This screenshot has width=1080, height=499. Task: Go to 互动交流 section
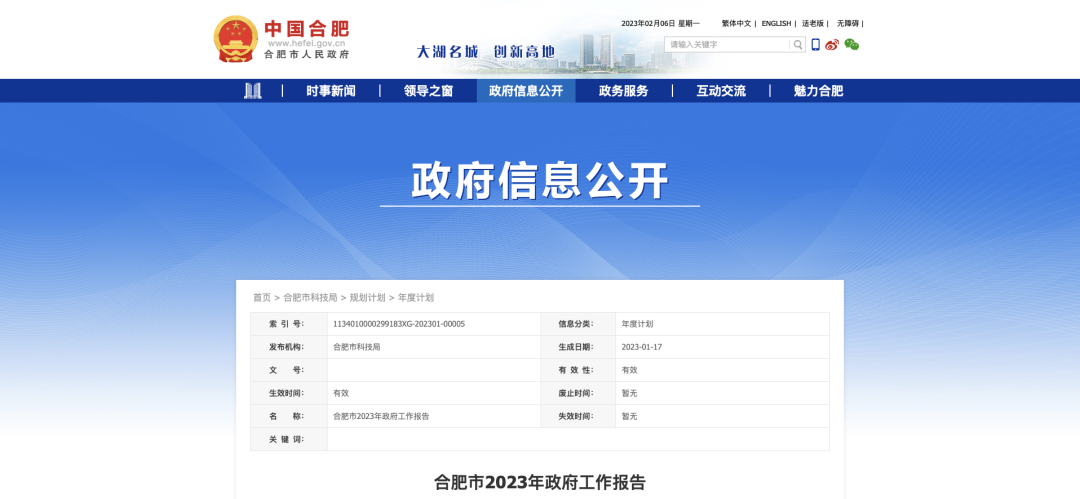(x=721, y=91)
